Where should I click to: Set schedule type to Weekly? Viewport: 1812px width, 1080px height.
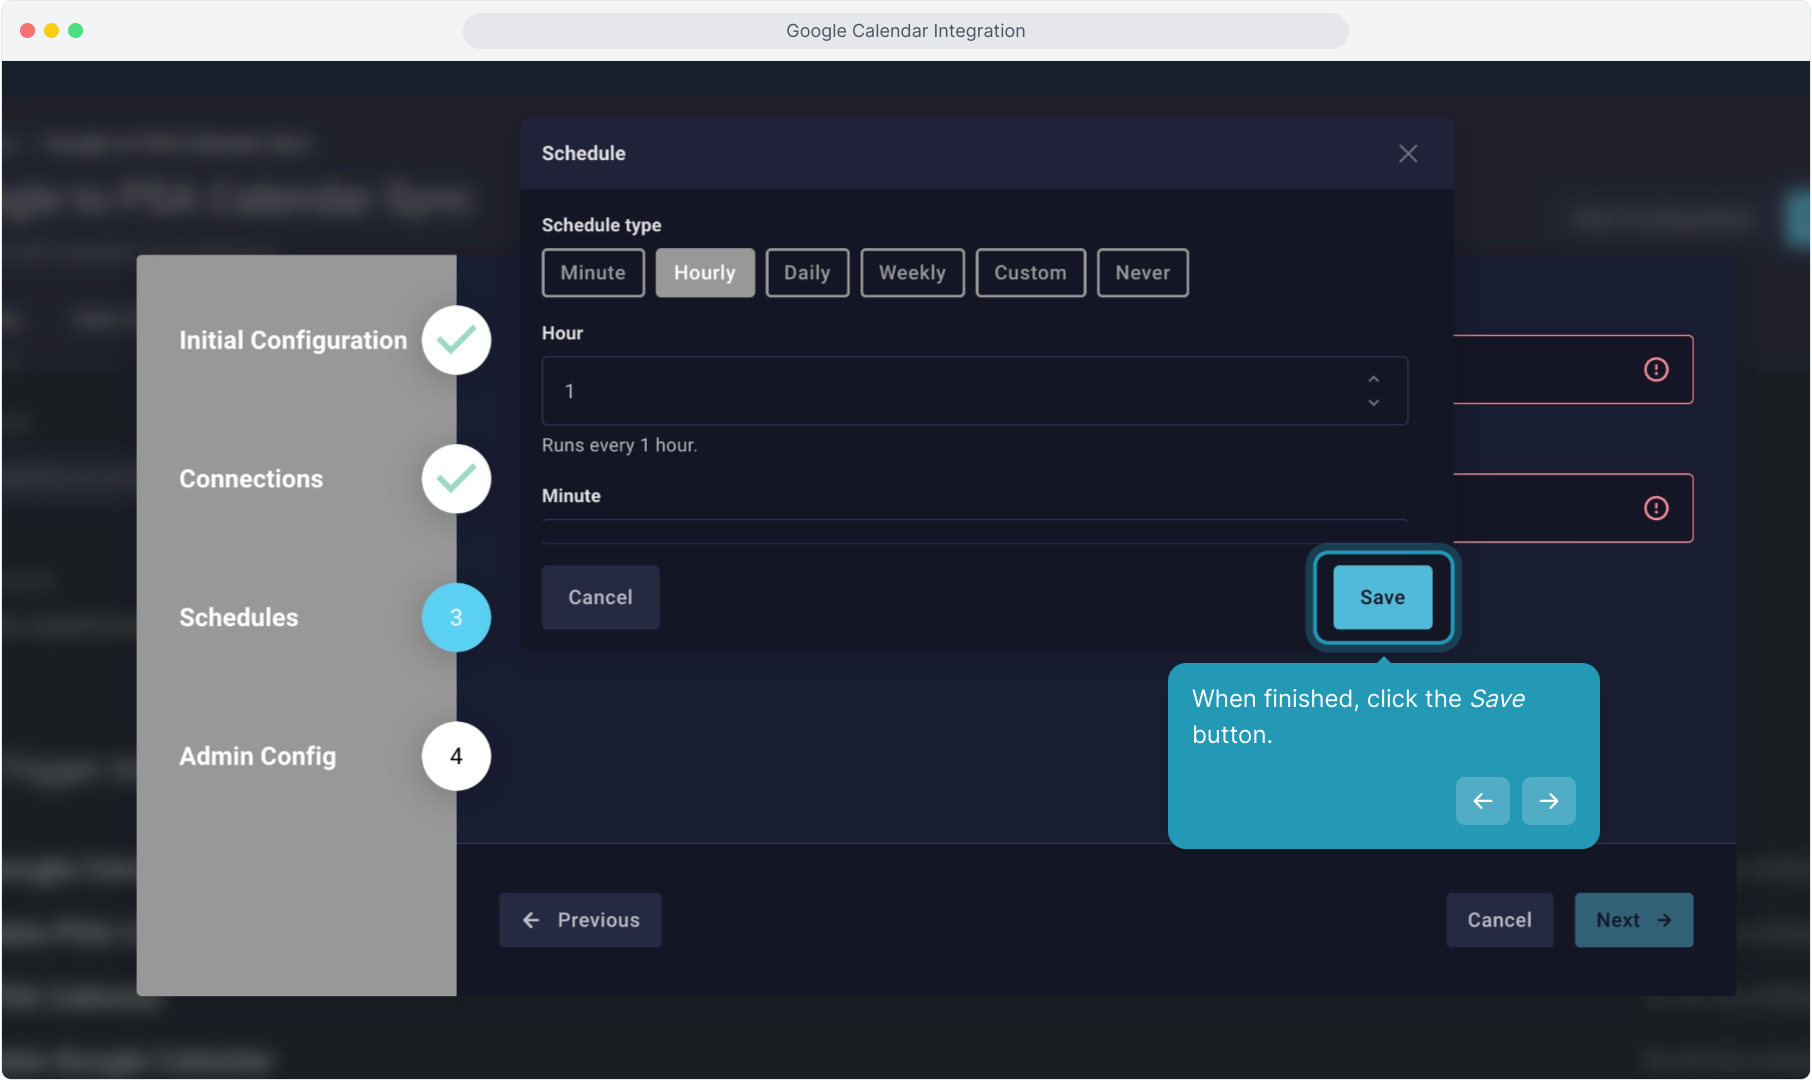(912, 273)
